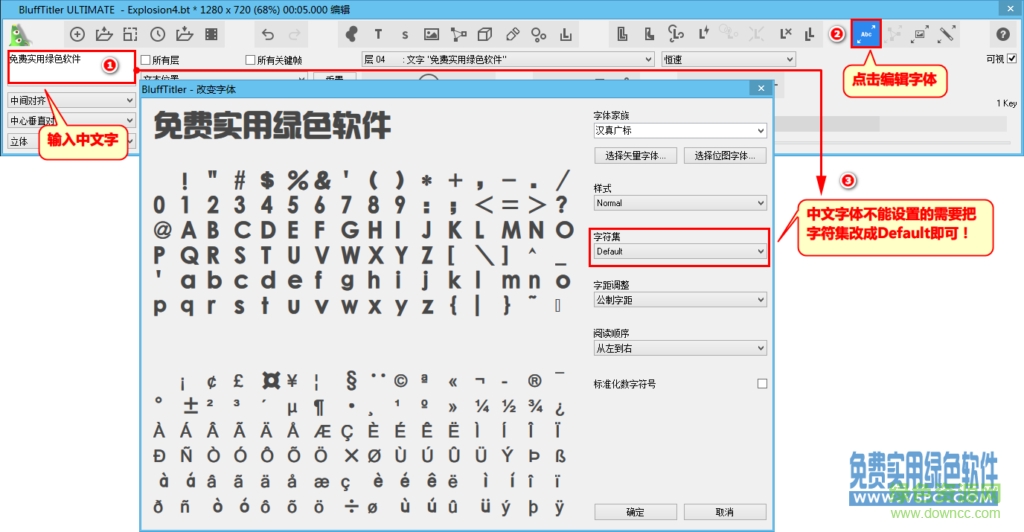
Task: Uncheck the 可视 visibility checkbox
Action: (1012, 59)
